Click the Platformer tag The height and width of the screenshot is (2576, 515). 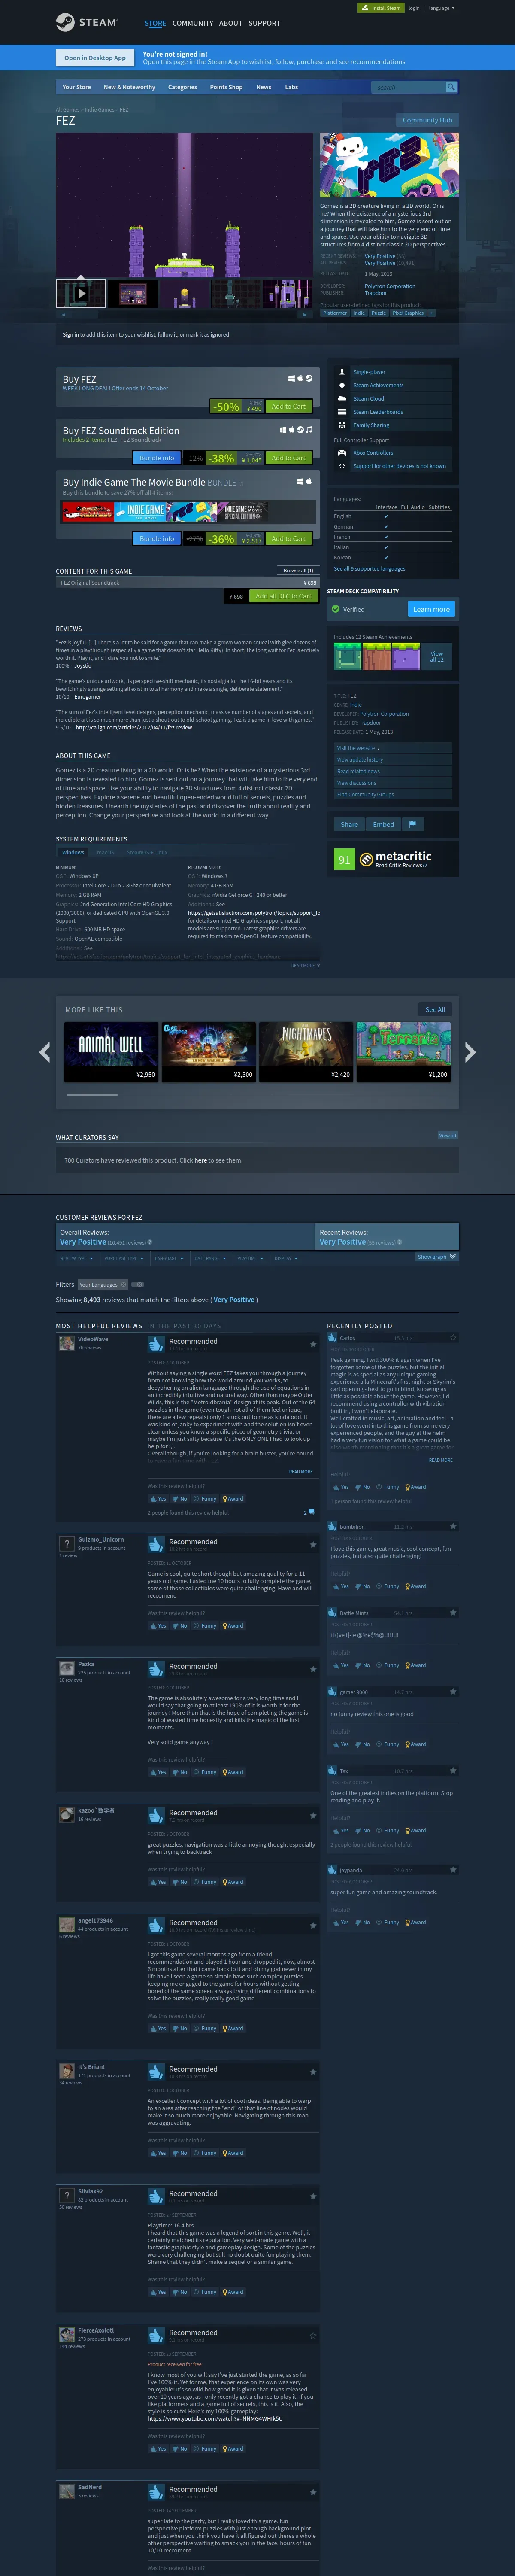click(335, 313)
